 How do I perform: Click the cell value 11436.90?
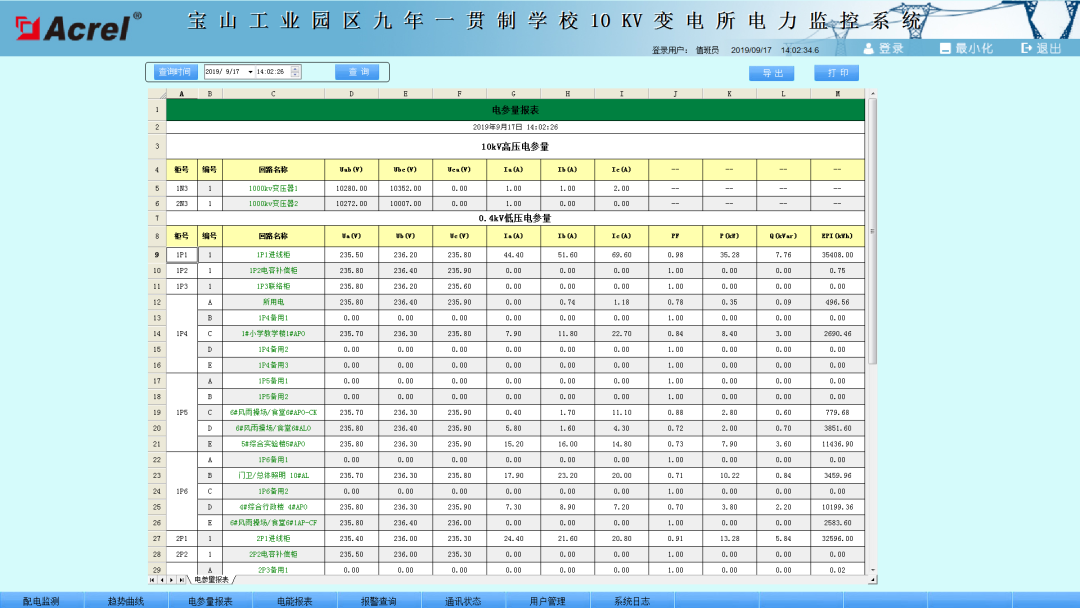pyautogui.click(x=838, y=444)
